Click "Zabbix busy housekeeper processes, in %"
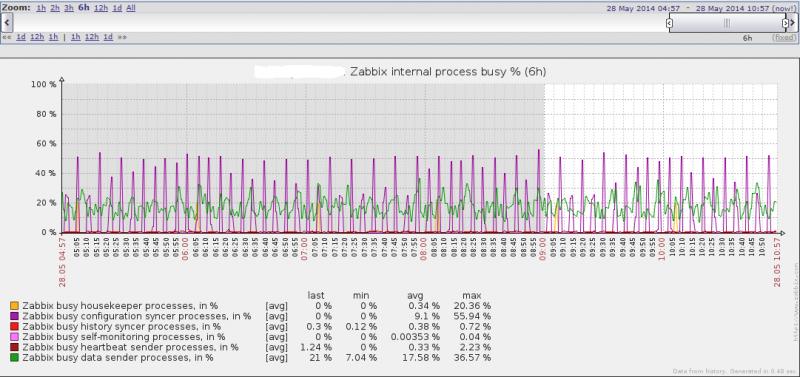Image resolution: width=800 pixels, height=377 pixels. coord(120,306)
